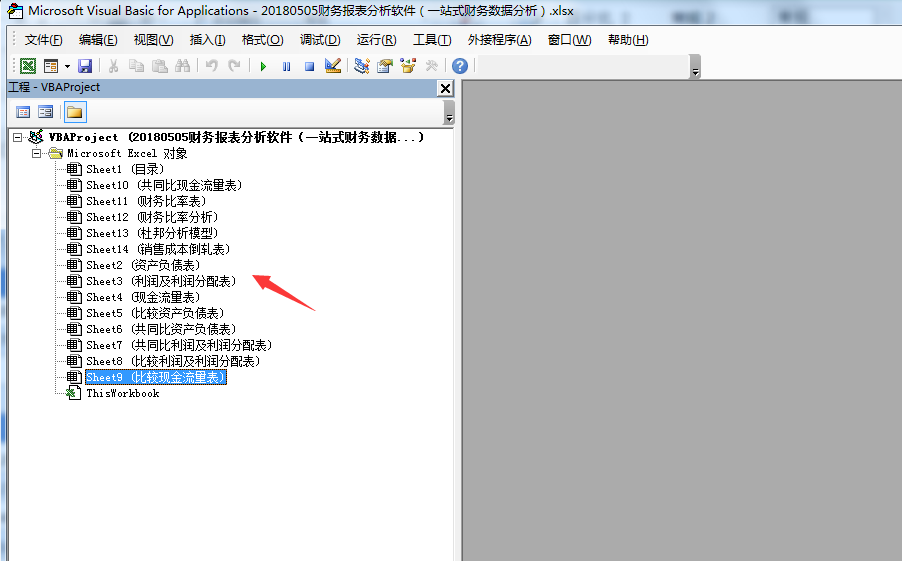This screenshot has width=902, height=561.
Task: Select Sheet13 (杜邦分析模型)
Action: tap(152, 234)
